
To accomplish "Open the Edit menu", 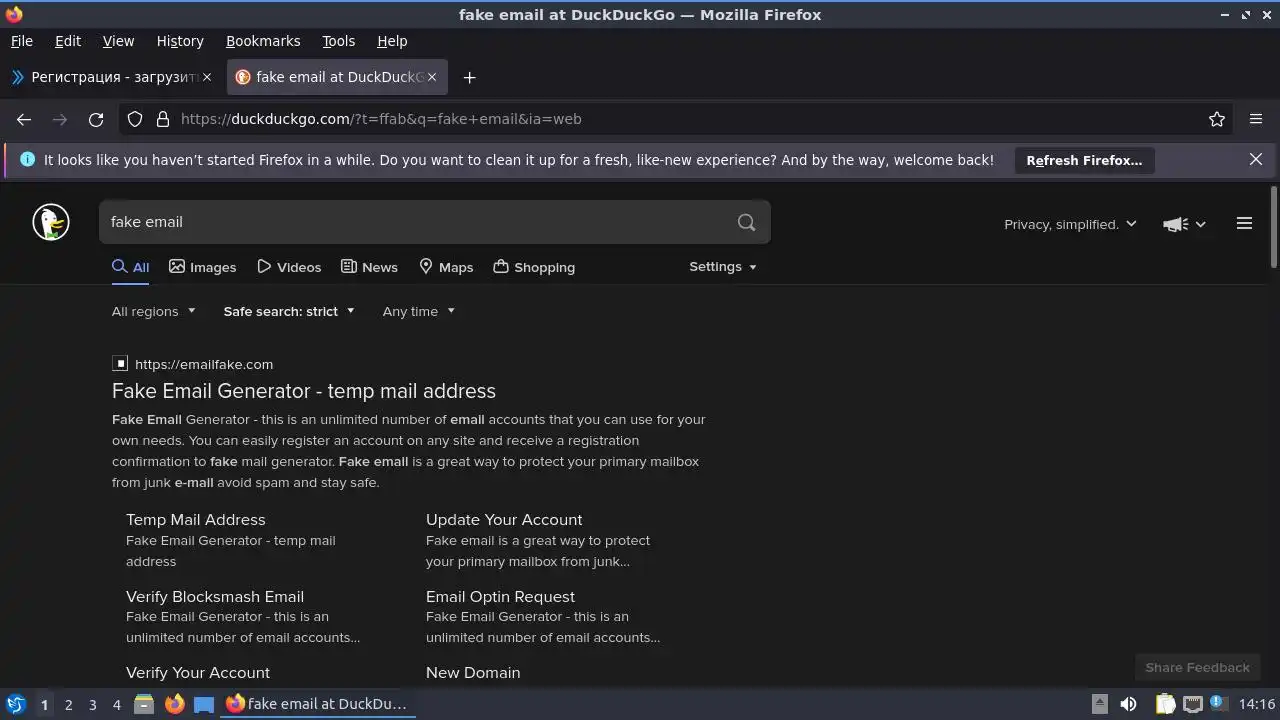I will click(x=68, y=41).
